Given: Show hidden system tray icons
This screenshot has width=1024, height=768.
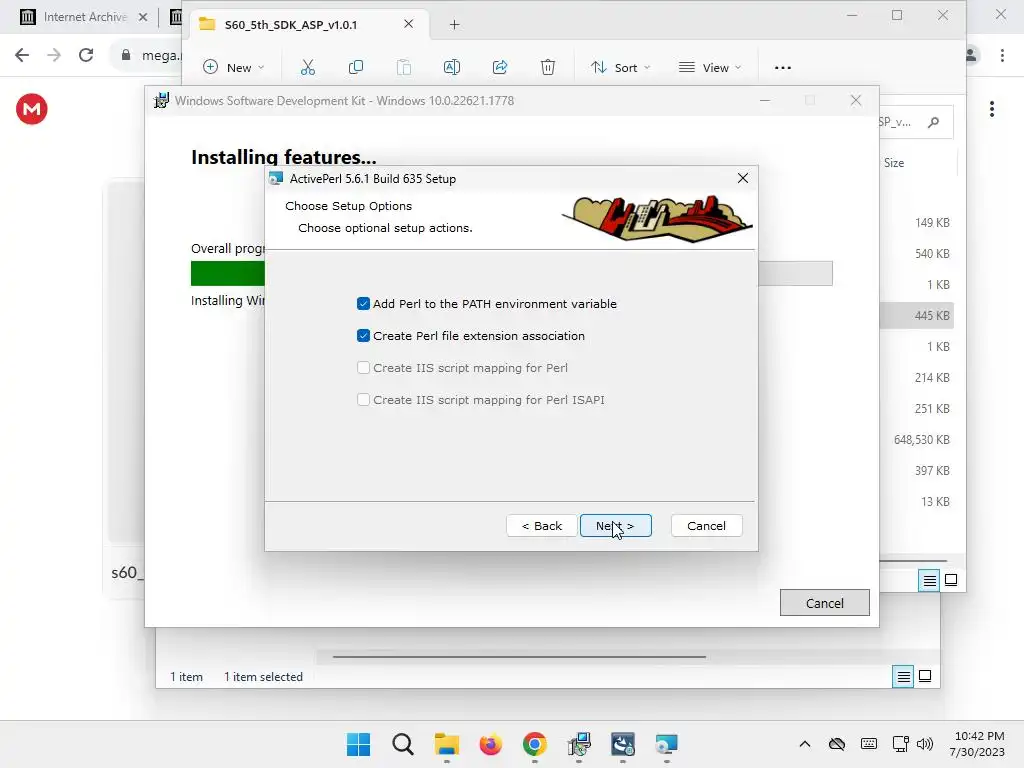Looking at the screenshot, I should pyautogui.click(x=805, y=744).
